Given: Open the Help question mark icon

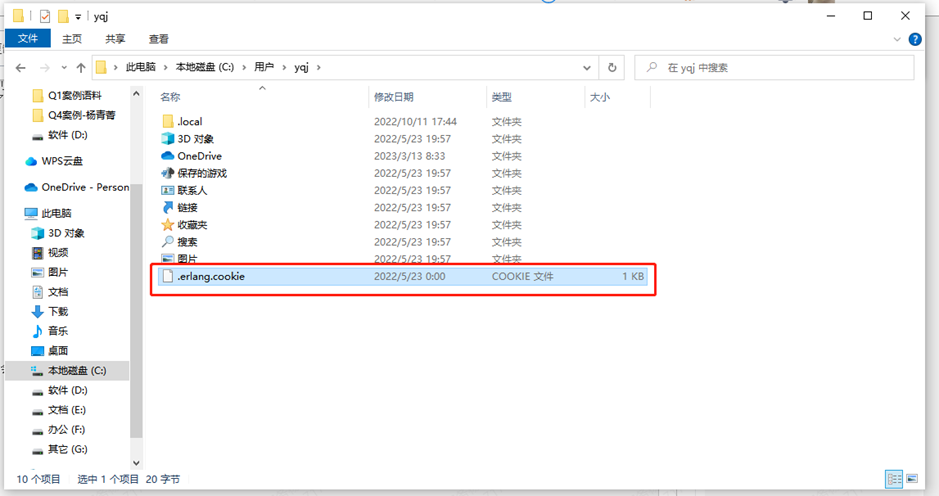Looking at the screenshot, I should coord(915,40).
